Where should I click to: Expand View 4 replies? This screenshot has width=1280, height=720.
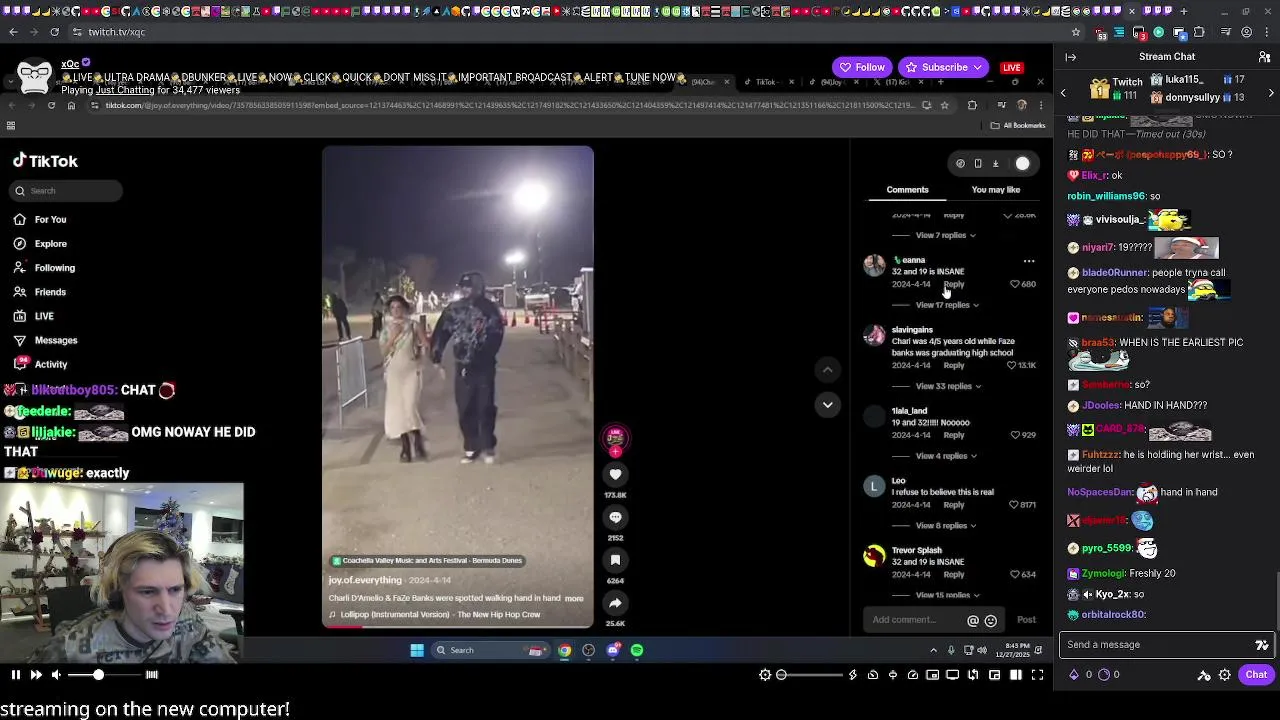[945, 456]
